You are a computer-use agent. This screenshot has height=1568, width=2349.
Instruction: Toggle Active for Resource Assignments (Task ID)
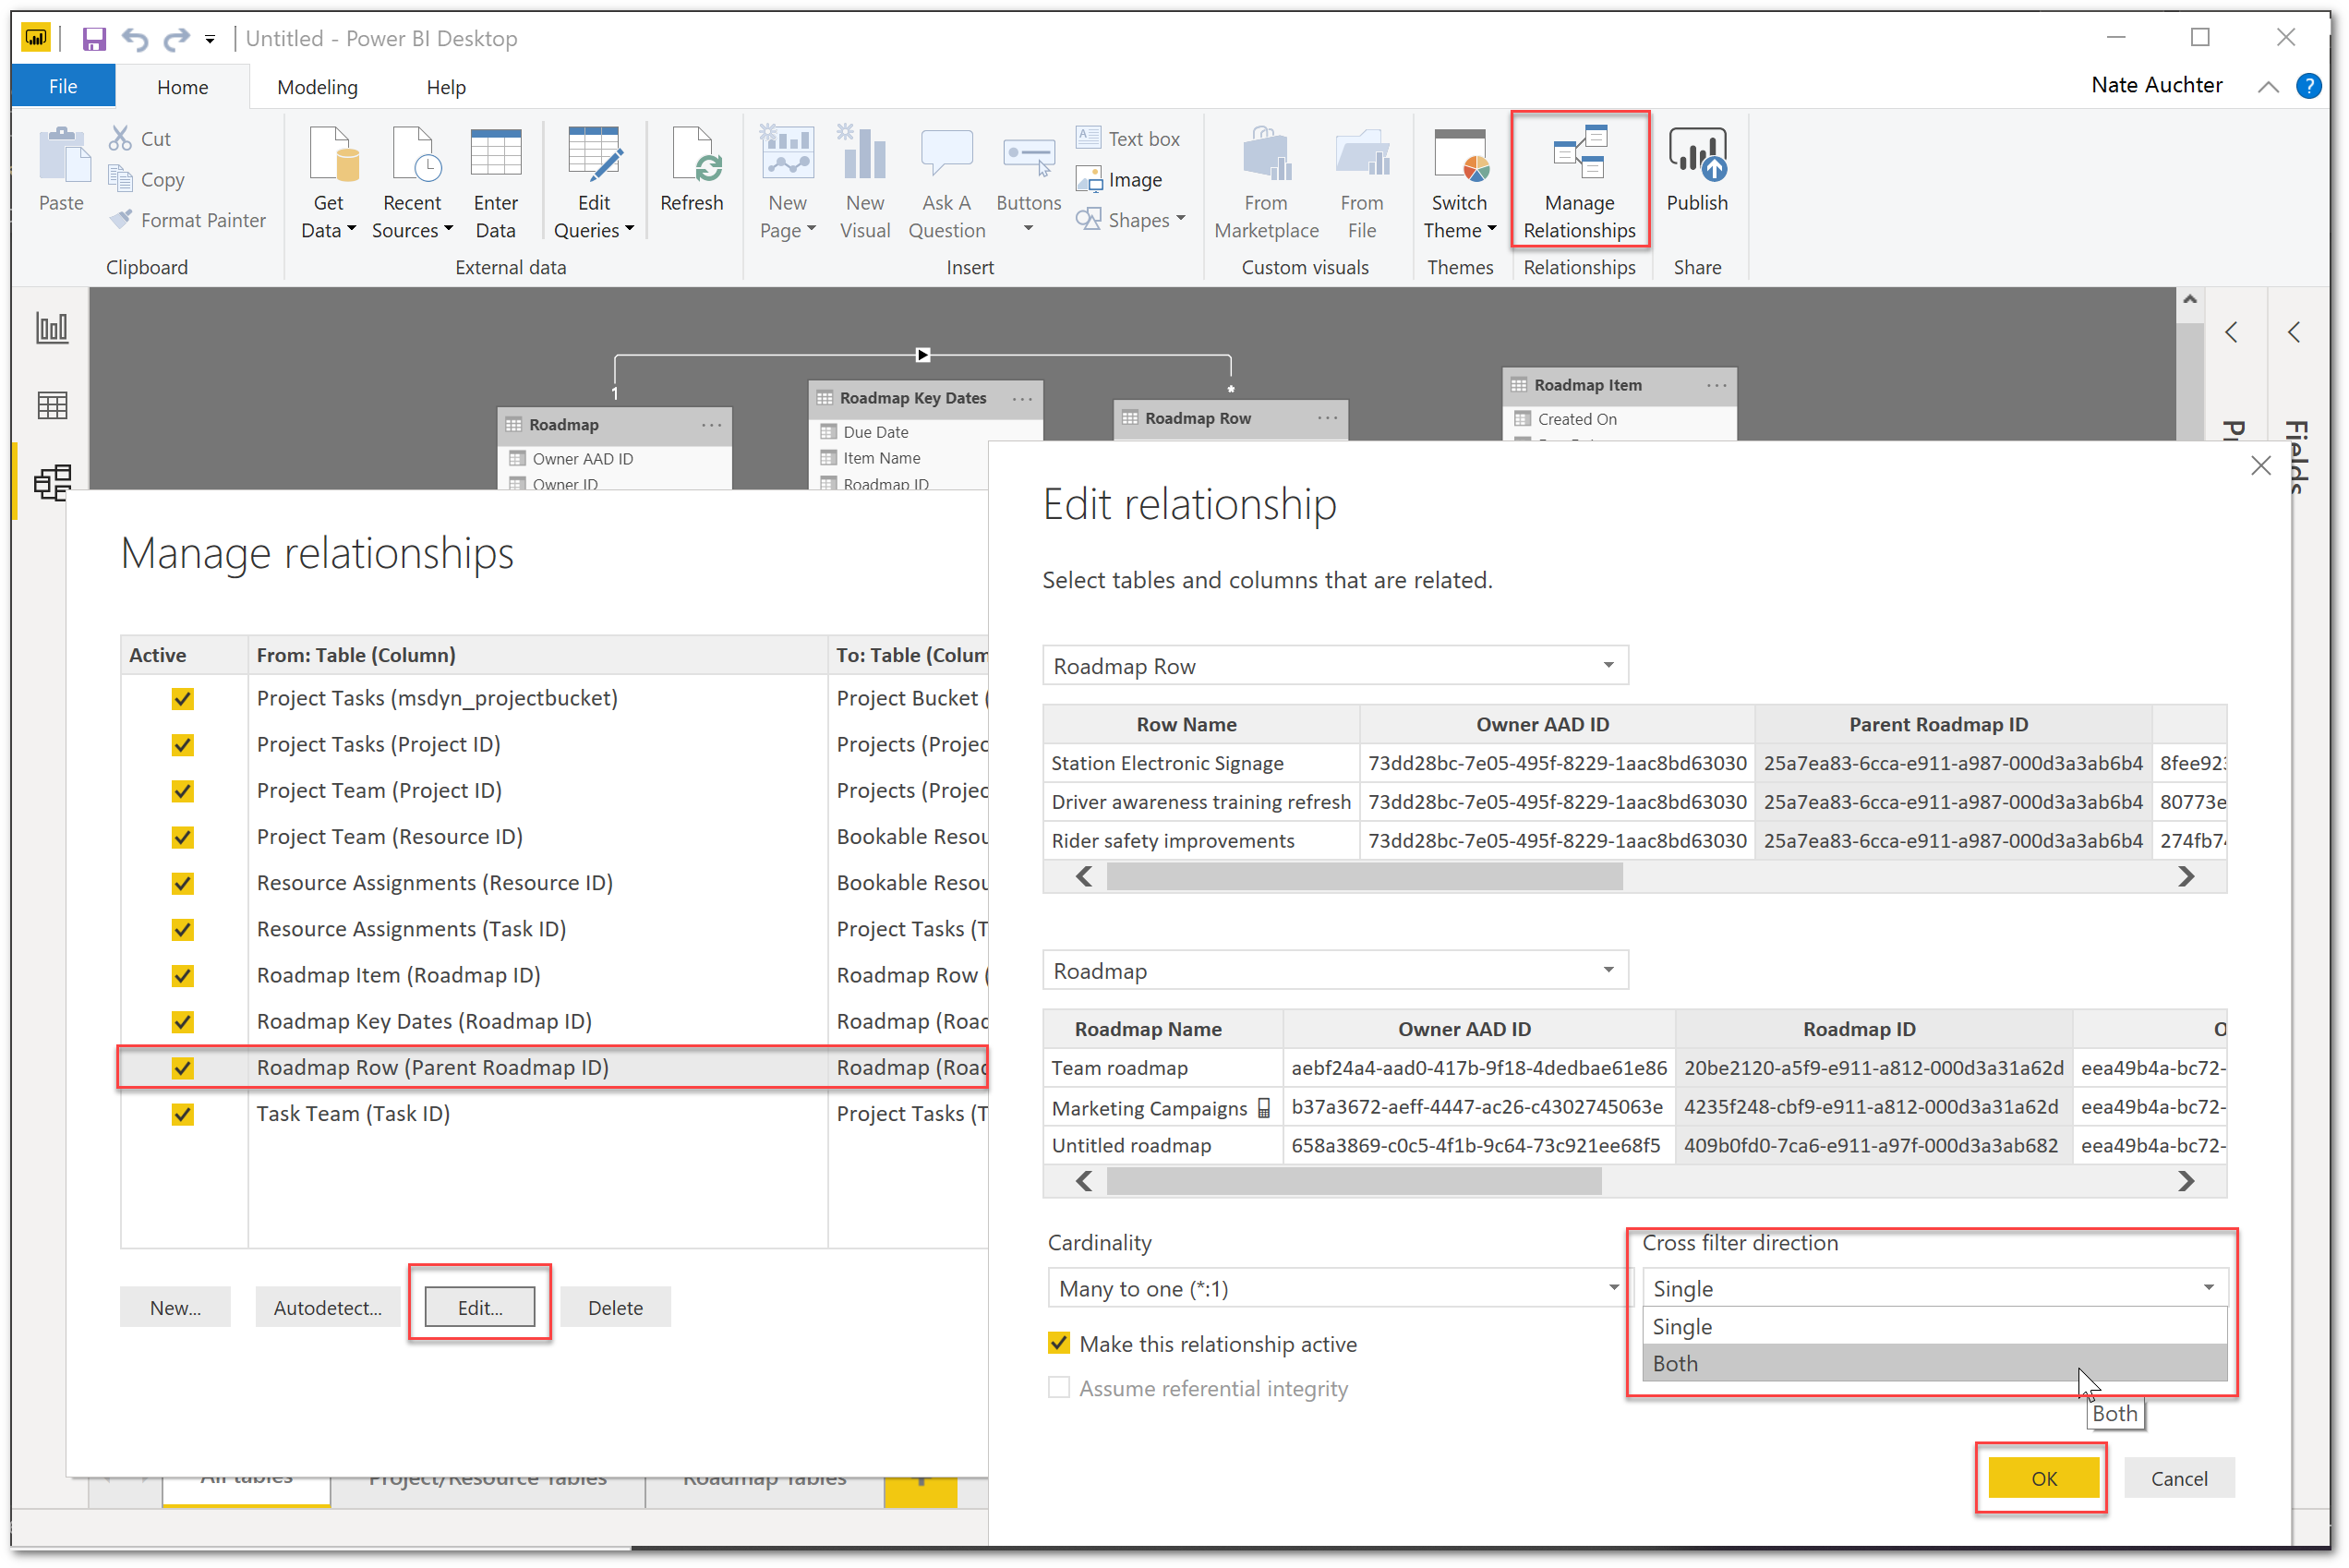pos(182,929)
